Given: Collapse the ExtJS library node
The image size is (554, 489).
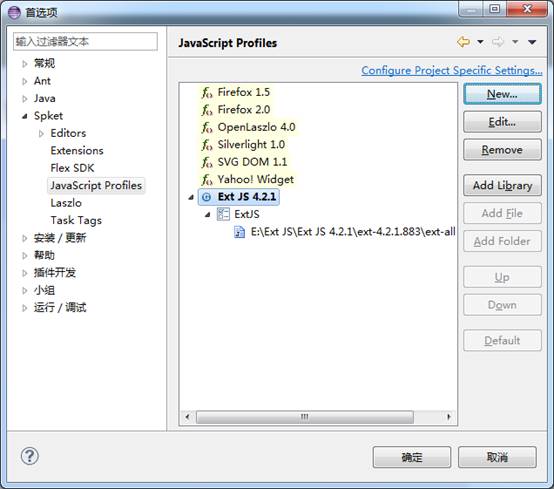Looking at the screenshot, I should click(x=208, y=214).
